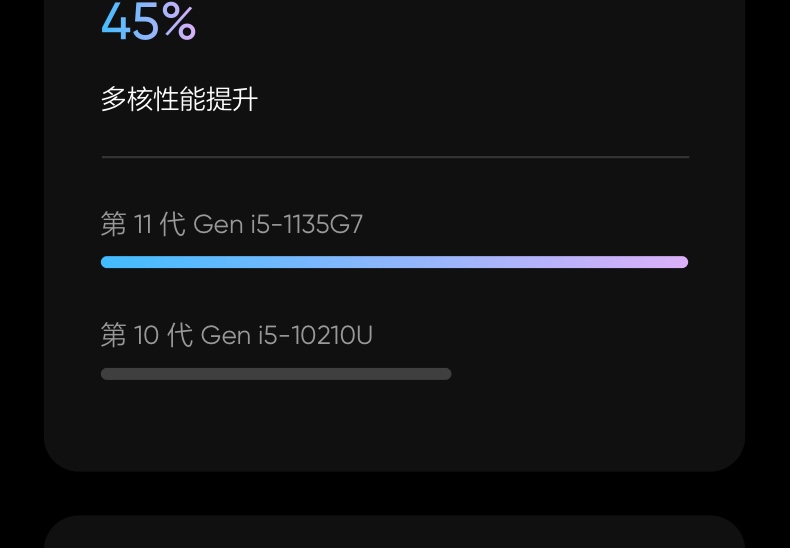Click the 第 10 代 label text
The height and width of the screenshot is (548, 790).
coord(147,335)
